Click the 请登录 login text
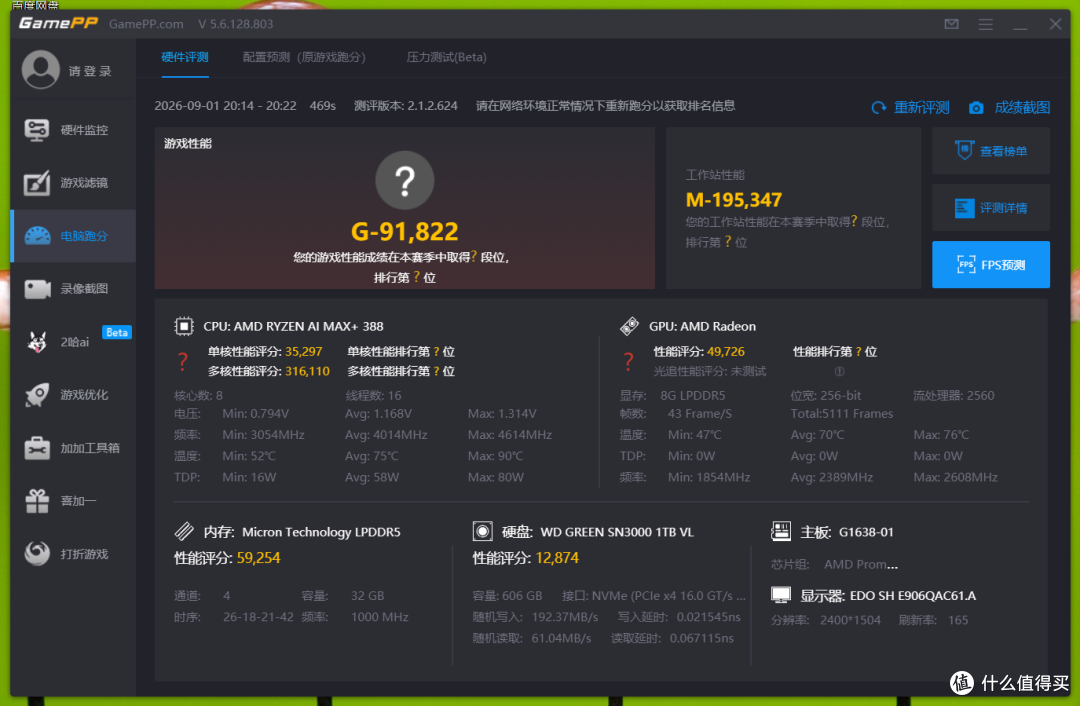 pyautogui.click(x=90, y=71)
